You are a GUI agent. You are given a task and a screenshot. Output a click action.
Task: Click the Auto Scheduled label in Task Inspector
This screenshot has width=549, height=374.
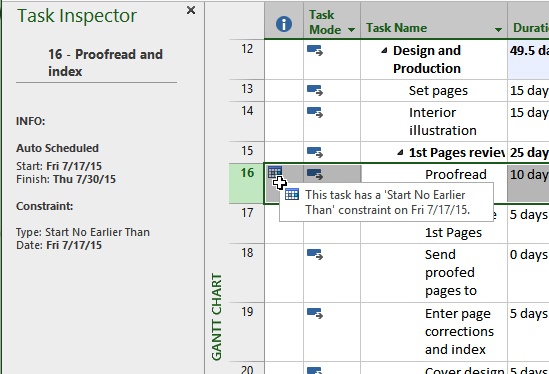click(57, 148)
